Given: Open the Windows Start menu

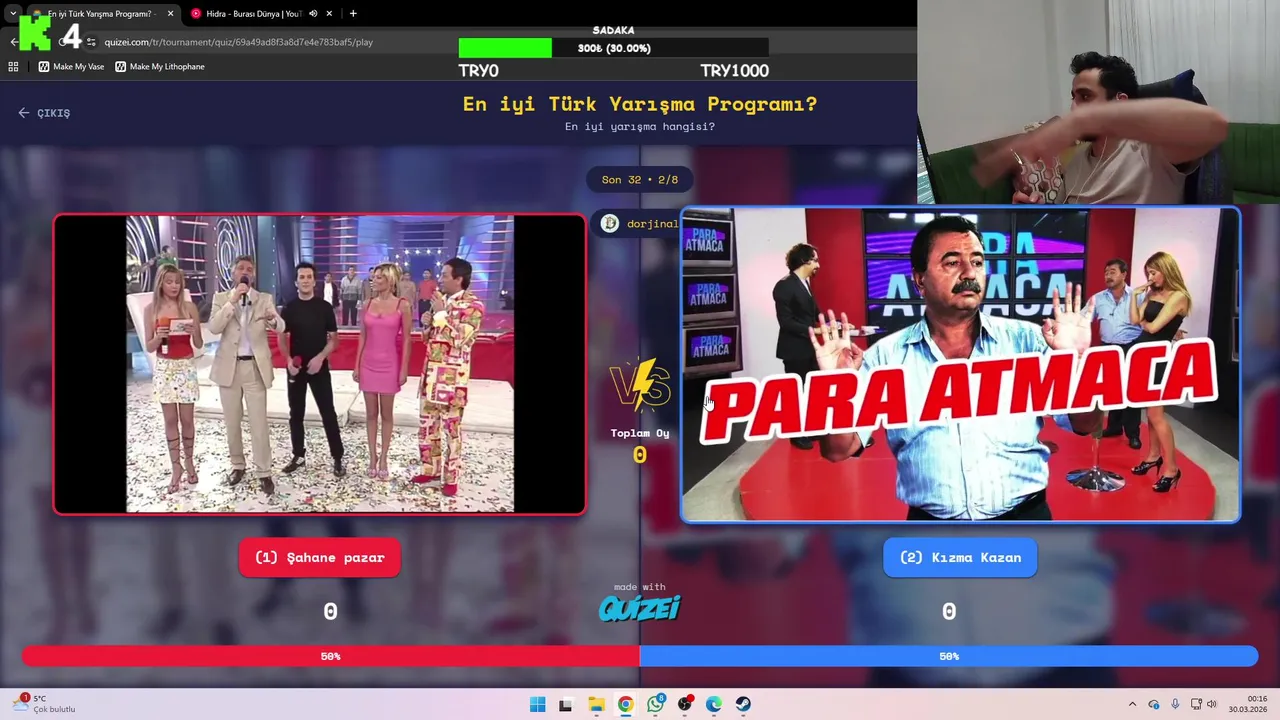Looking at the screenshot, I should (537, 704).
